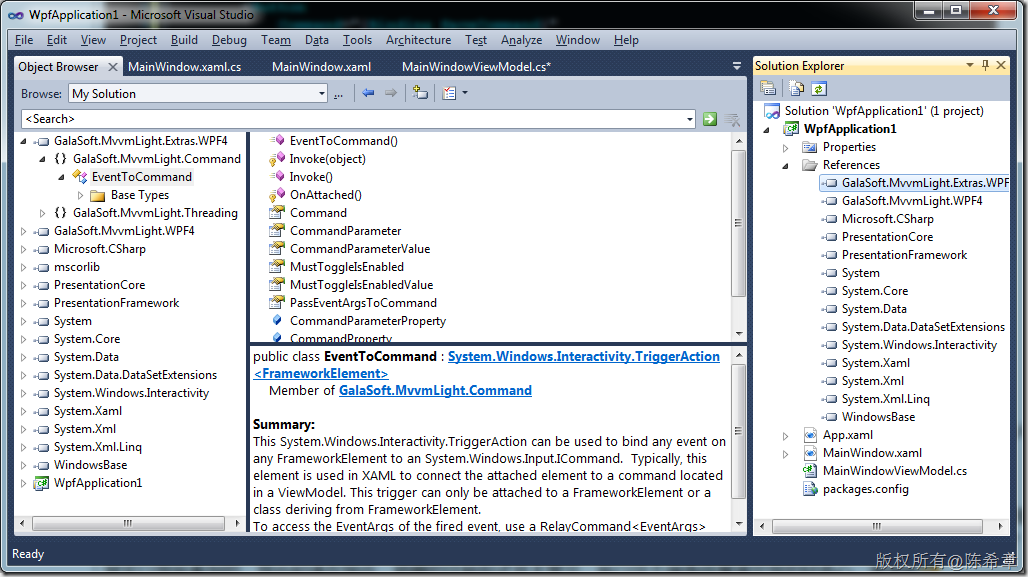This screenshot has height=577, width=1028.
Task: Select GalaSoft.MvvmLight.WPF4 reference in Solution Explorer
Action: click(x=912, y=201)
